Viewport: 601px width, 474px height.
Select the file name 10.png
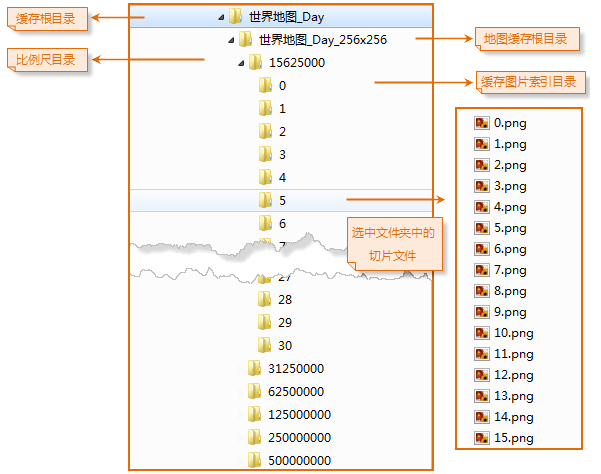coord(514,333)
